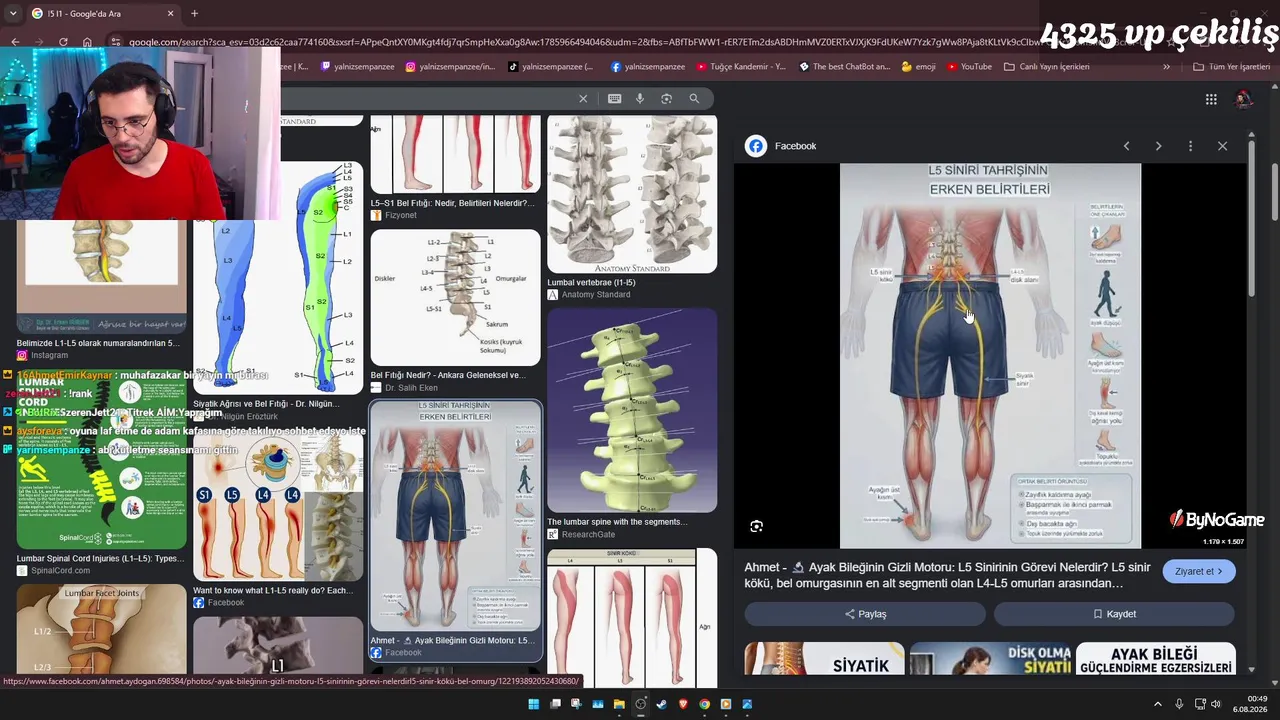Open the browser home page
Viewport: 1280px width, 720px height.
point(87,42)
